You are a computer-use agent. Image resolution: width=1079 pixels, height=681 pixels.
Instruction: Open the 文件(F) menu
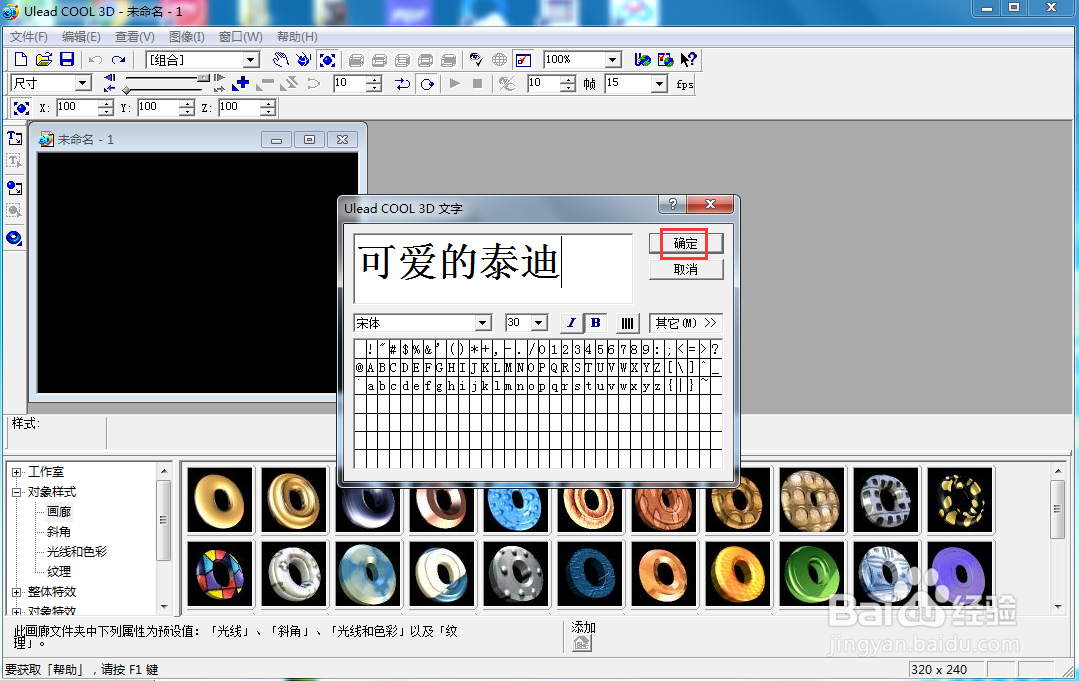28,36
